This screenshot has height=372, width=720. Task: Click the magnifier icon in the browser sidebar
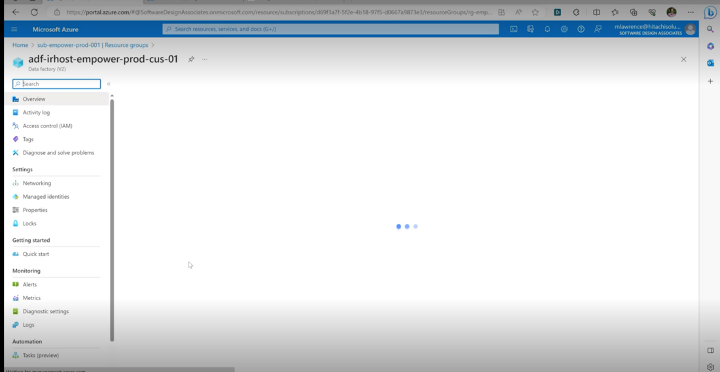tap(710, 29)
